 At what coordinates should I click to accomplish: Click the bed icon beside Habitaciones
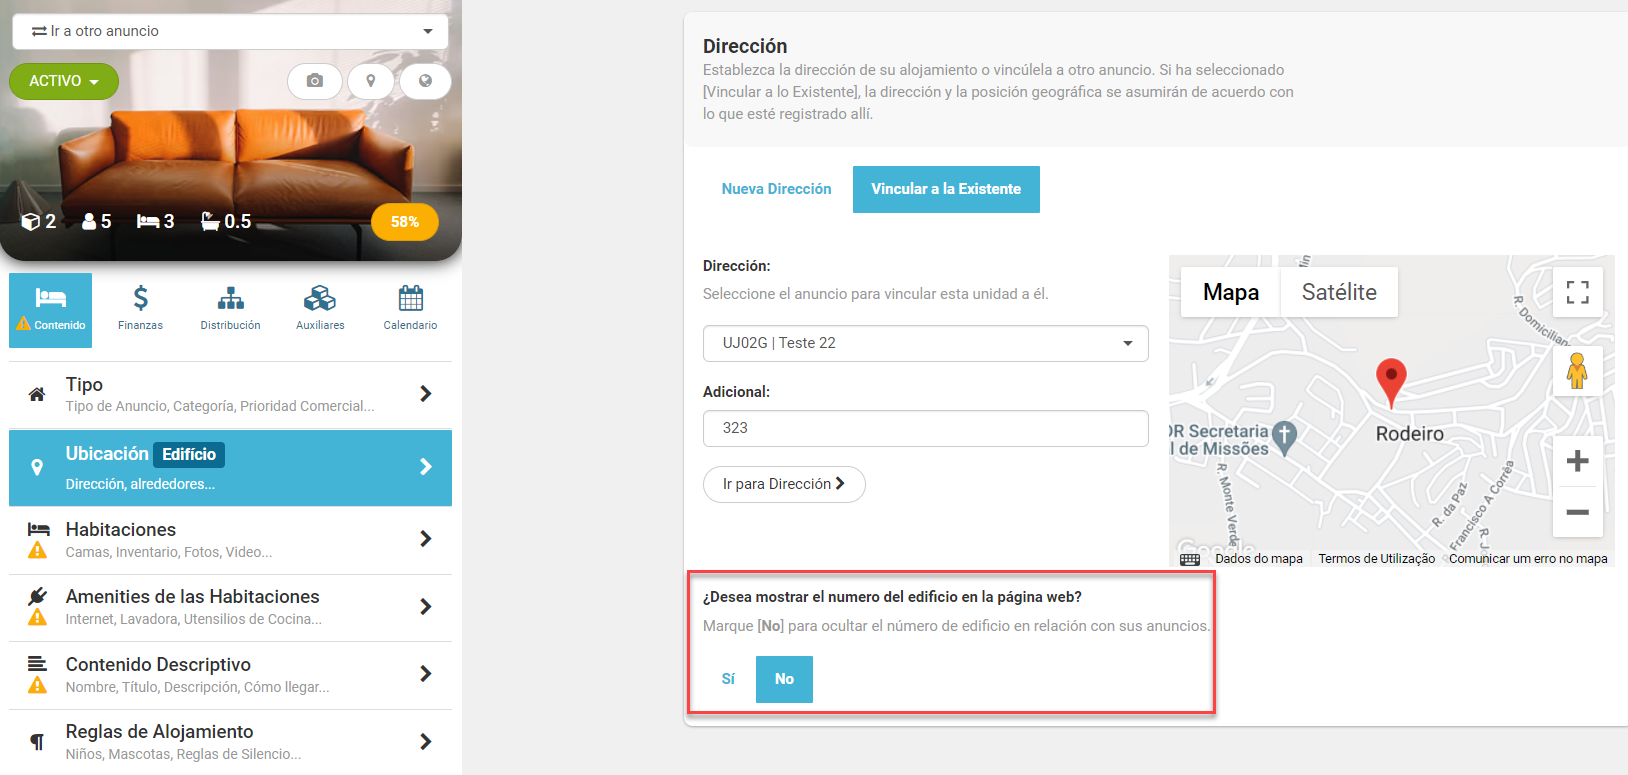[38, 529]
